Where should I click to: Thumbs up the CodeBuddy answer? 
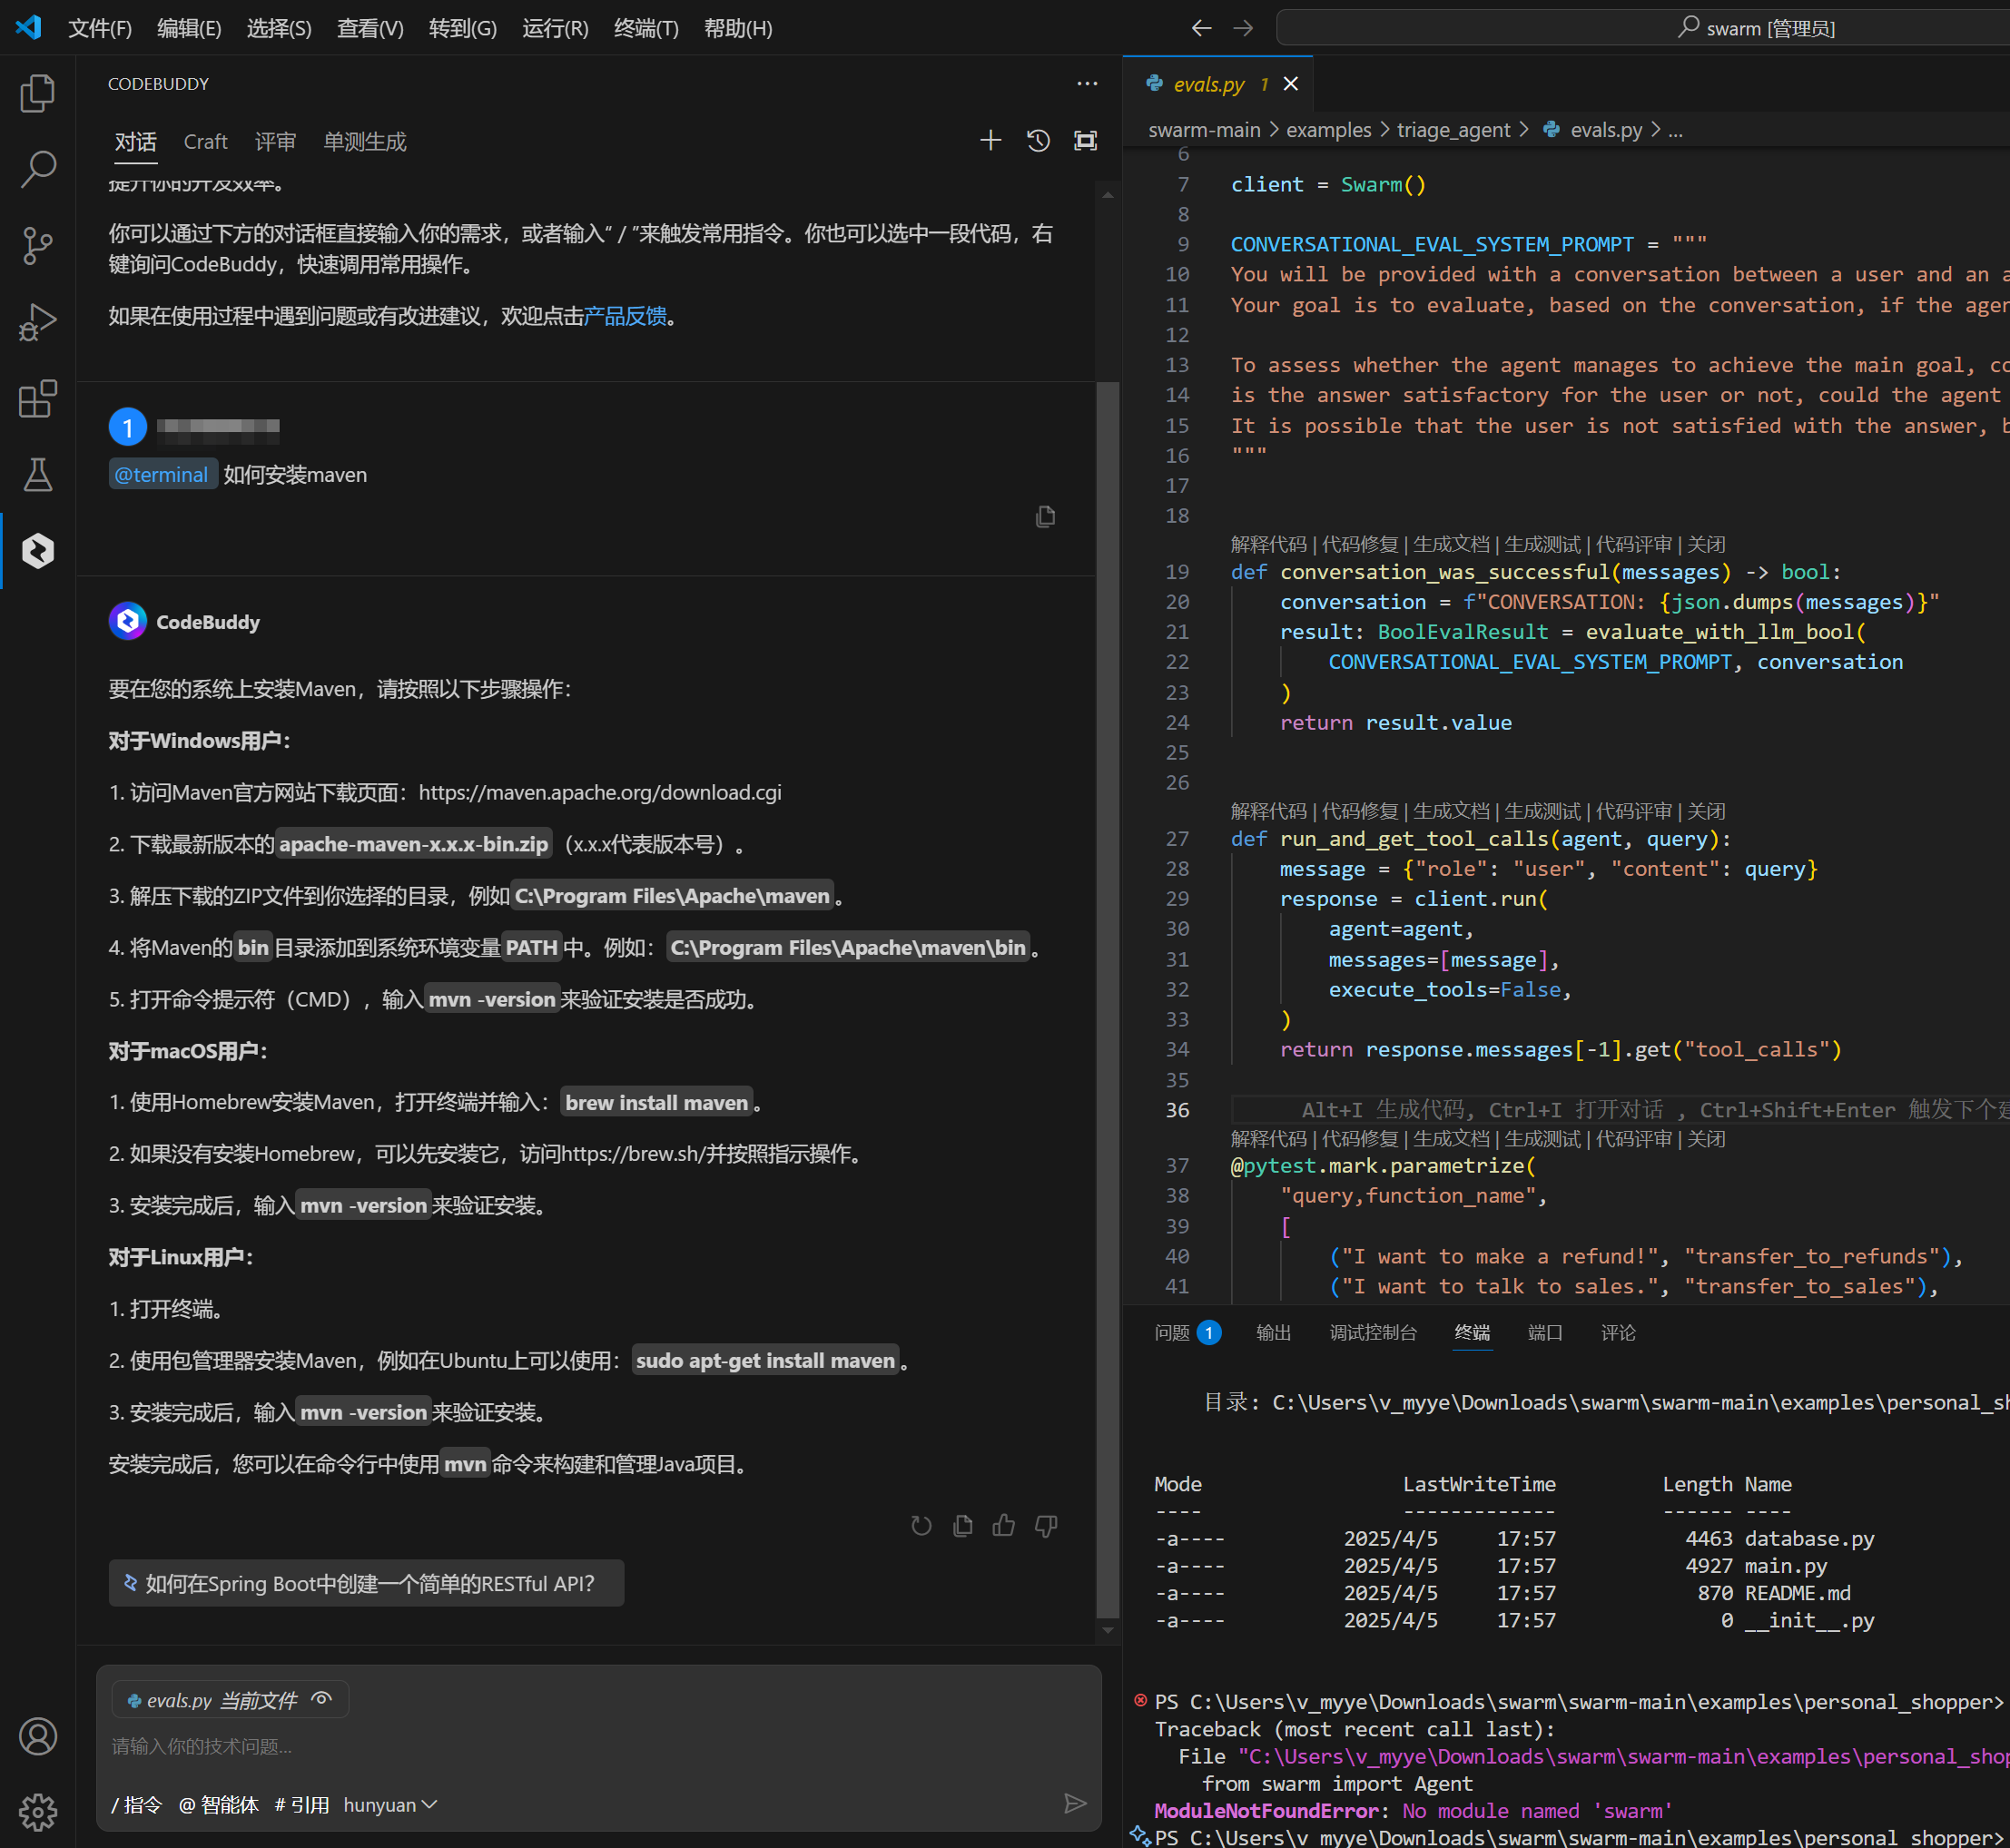(x=1003, y=1525)
